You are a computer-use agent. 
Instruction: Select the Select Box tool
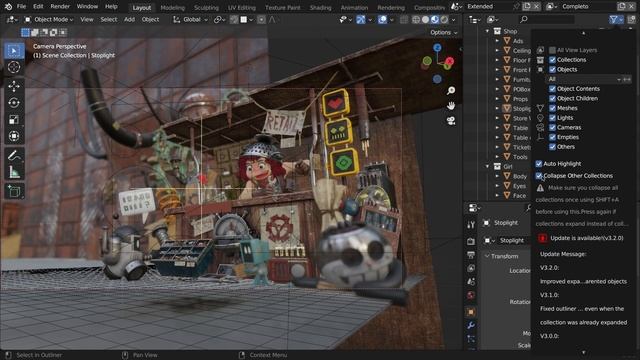tap(14, 50)
